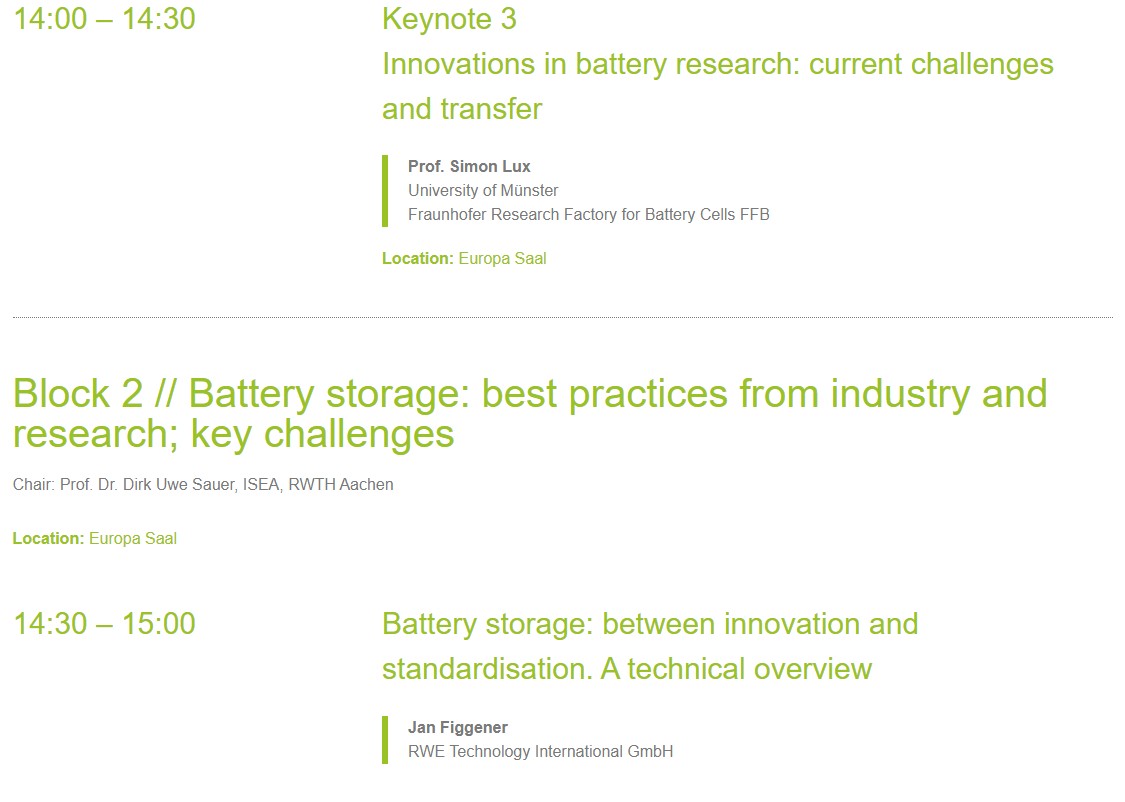The width and height of the screenshot is (1125, 802).
Task: Select Fraunhofer Research Factory for Battery Cells FFB
Action: [588, 214]
